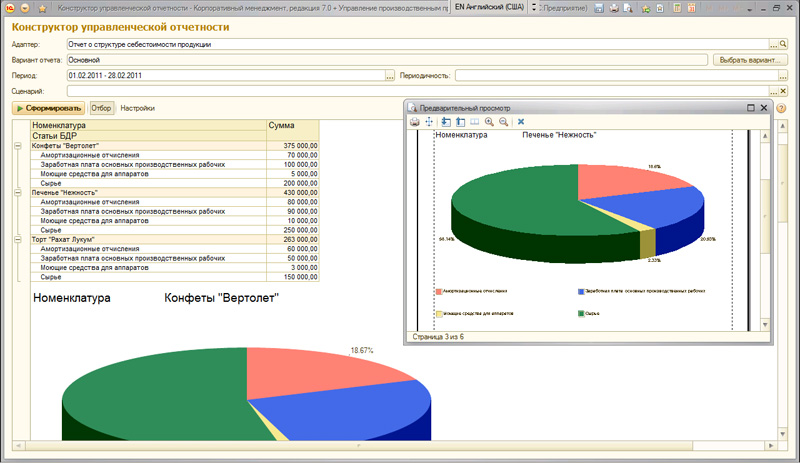Viewport: 800px width, 463px height.
Task: Open Настройки
Action: (x=137, y=108)
